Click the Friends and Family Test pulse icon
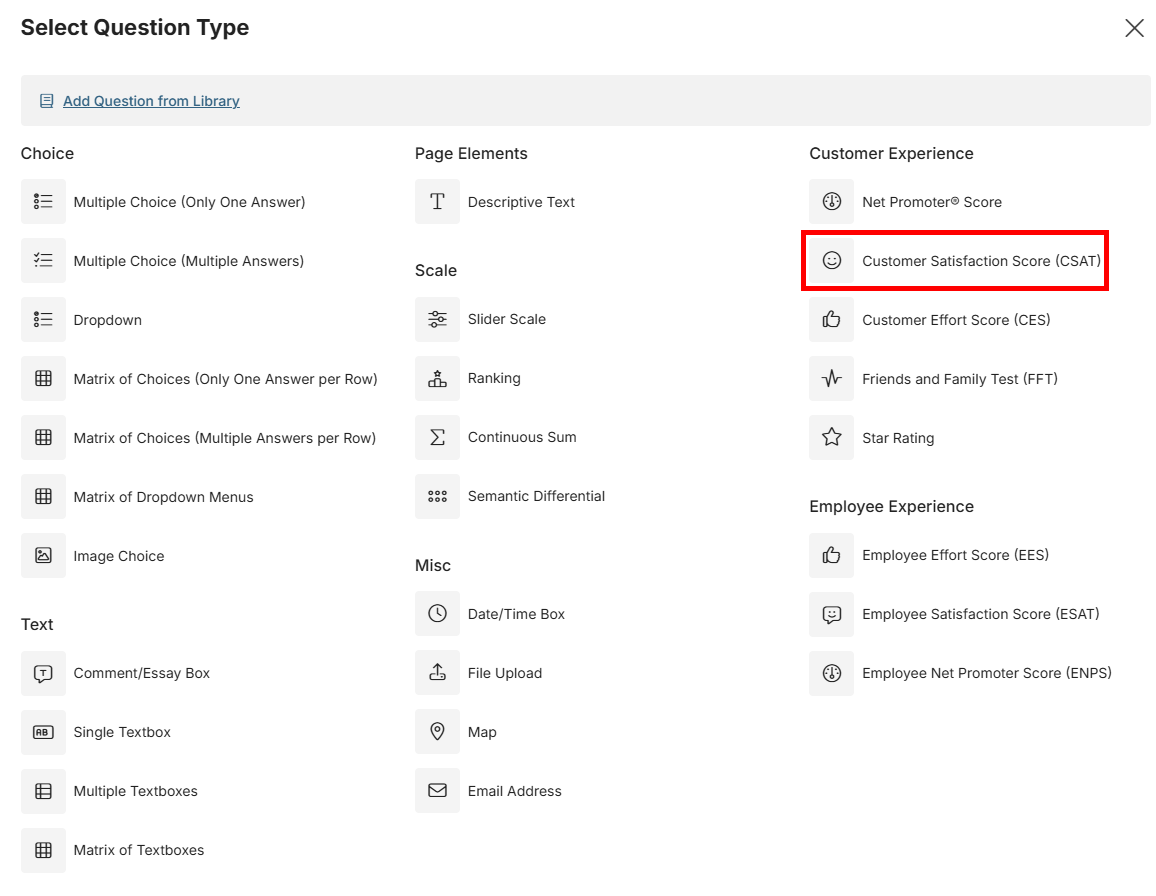 point(832,378)
